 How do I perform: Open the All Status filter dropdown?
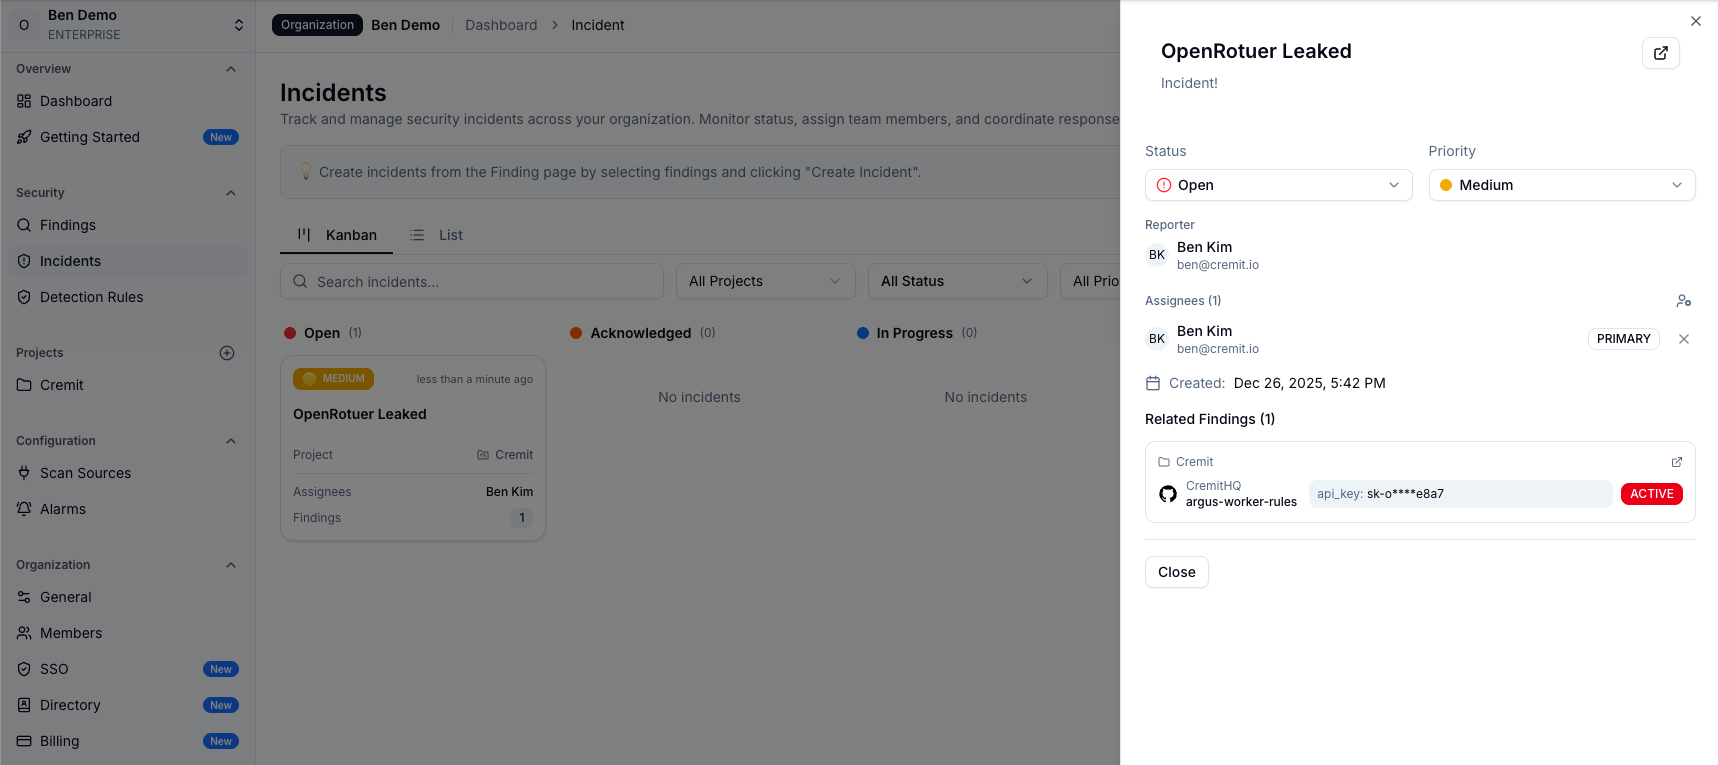tap(957, 281)
